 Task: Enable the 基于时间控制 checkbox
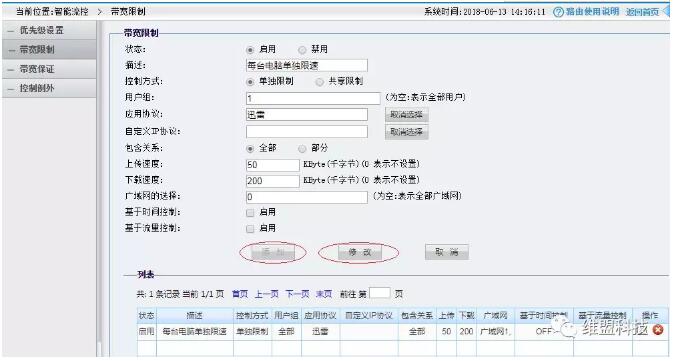point(250,212)
